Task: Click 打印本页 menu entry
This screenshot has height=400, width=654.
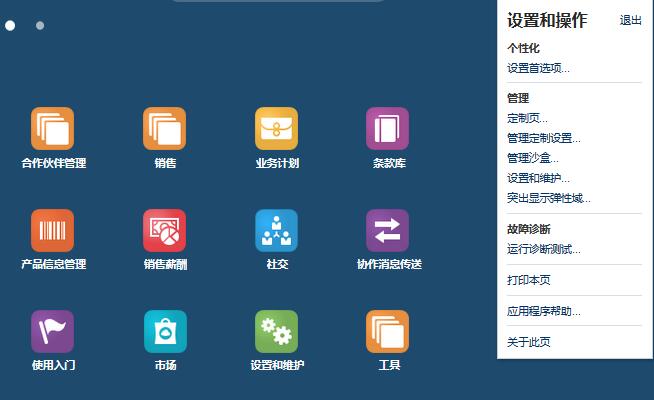Action: [528, 280]
